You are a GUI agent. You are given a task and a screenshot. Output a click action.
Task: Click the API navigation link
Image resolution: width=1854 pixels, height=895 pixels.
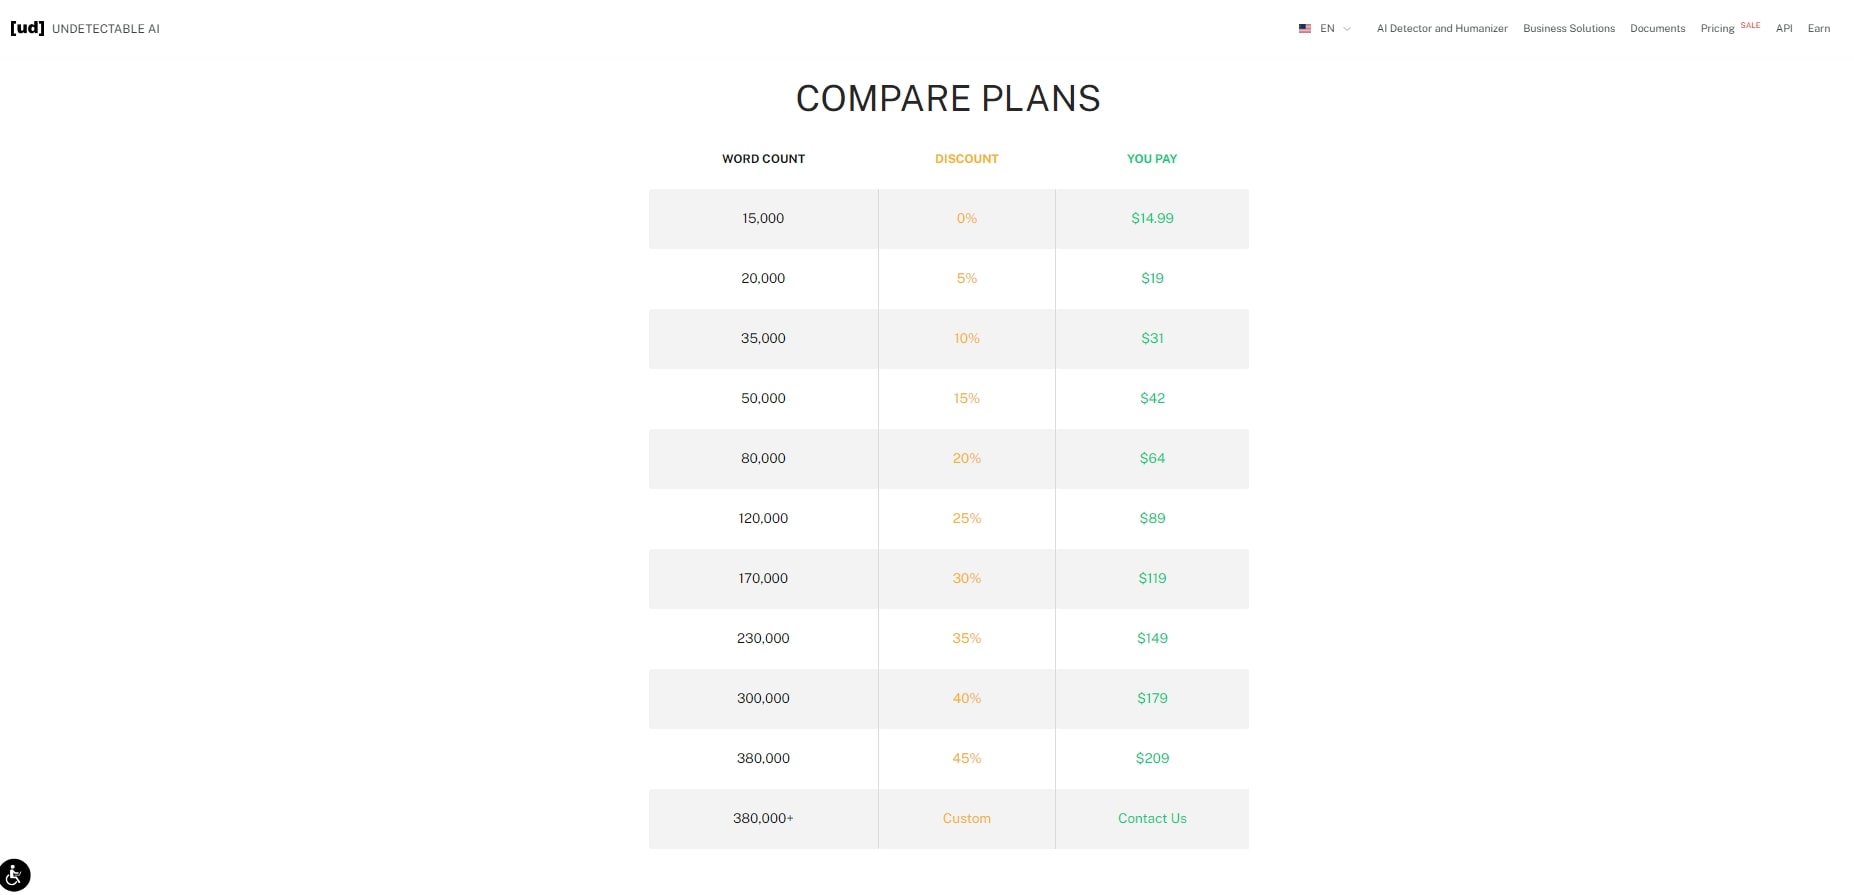[x=1784, y=29]
